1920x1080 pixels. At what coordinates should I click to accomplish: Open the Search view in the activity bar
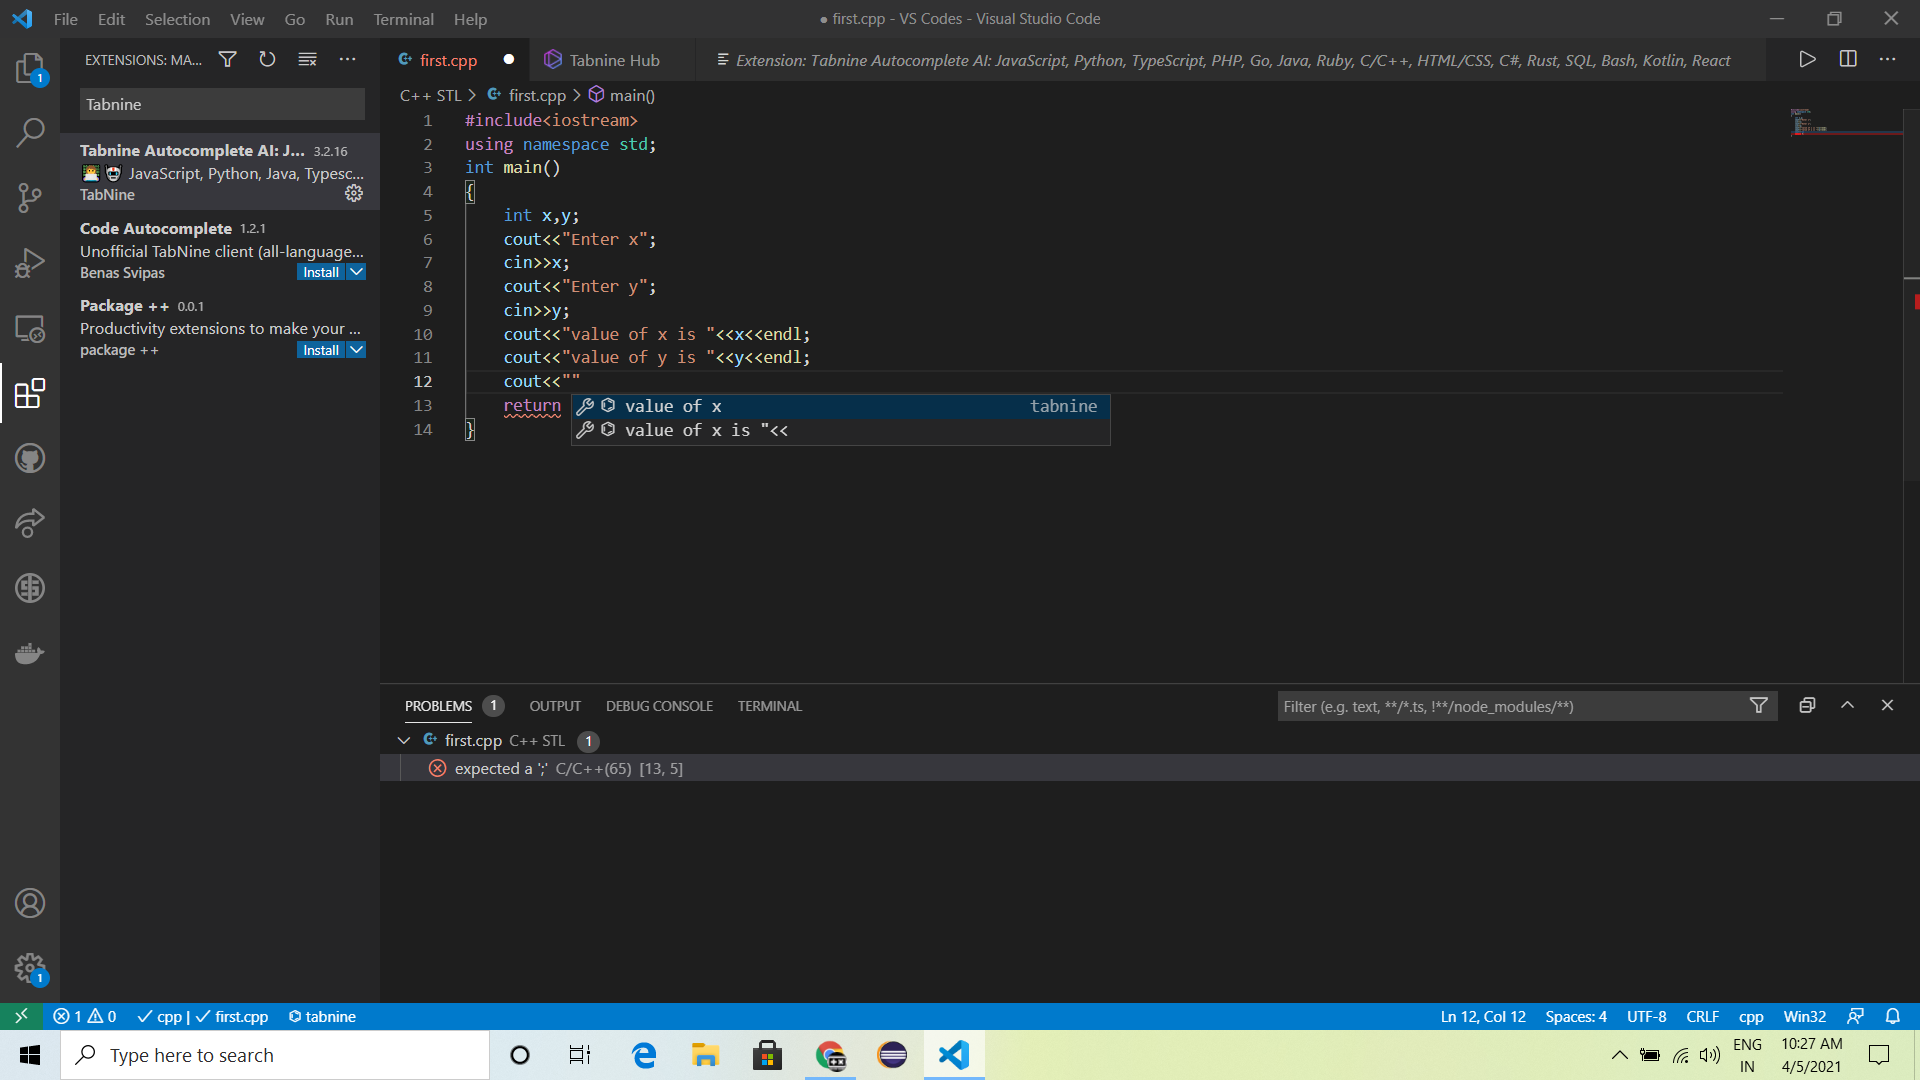click(x=30, y=132)
